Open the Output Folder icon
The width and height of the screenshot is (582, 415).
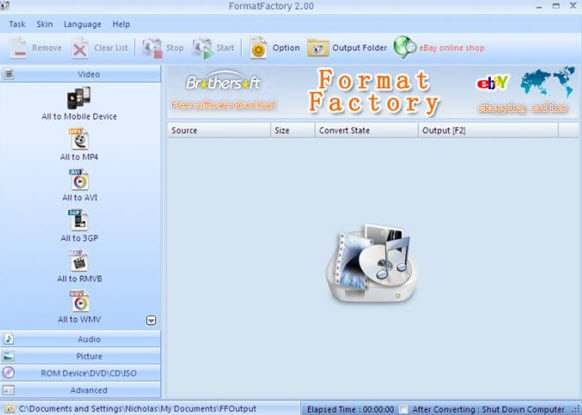click(x=318, y=48)
